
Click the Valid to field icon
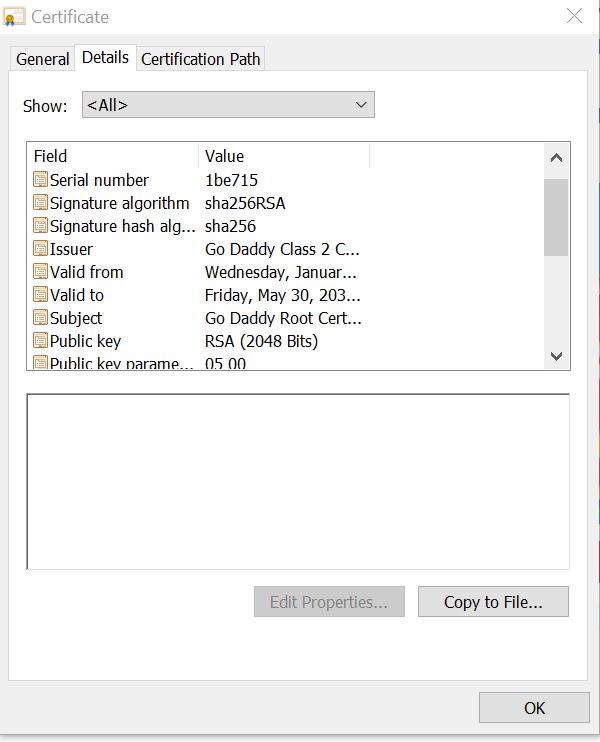coord(41,294)
